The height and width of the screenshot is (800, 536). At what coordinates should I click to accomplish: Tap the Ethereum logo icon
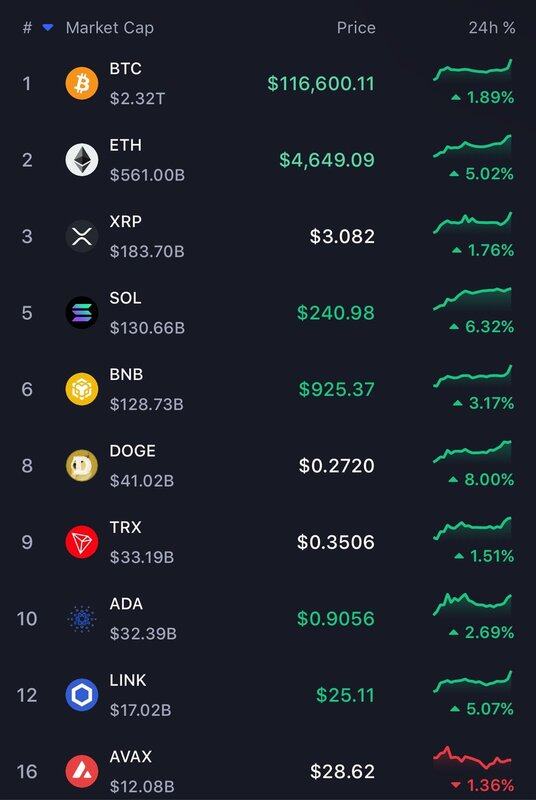click(x=82, y=160)
